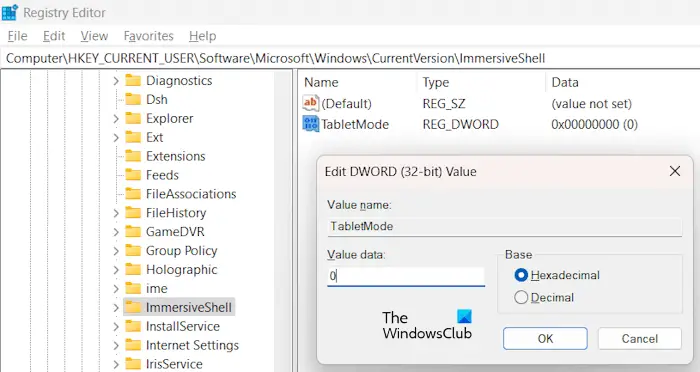The height and width of the screenshot is (372, 700).
Task: Click the ime folder icon
Action: [x=133, y=288]
